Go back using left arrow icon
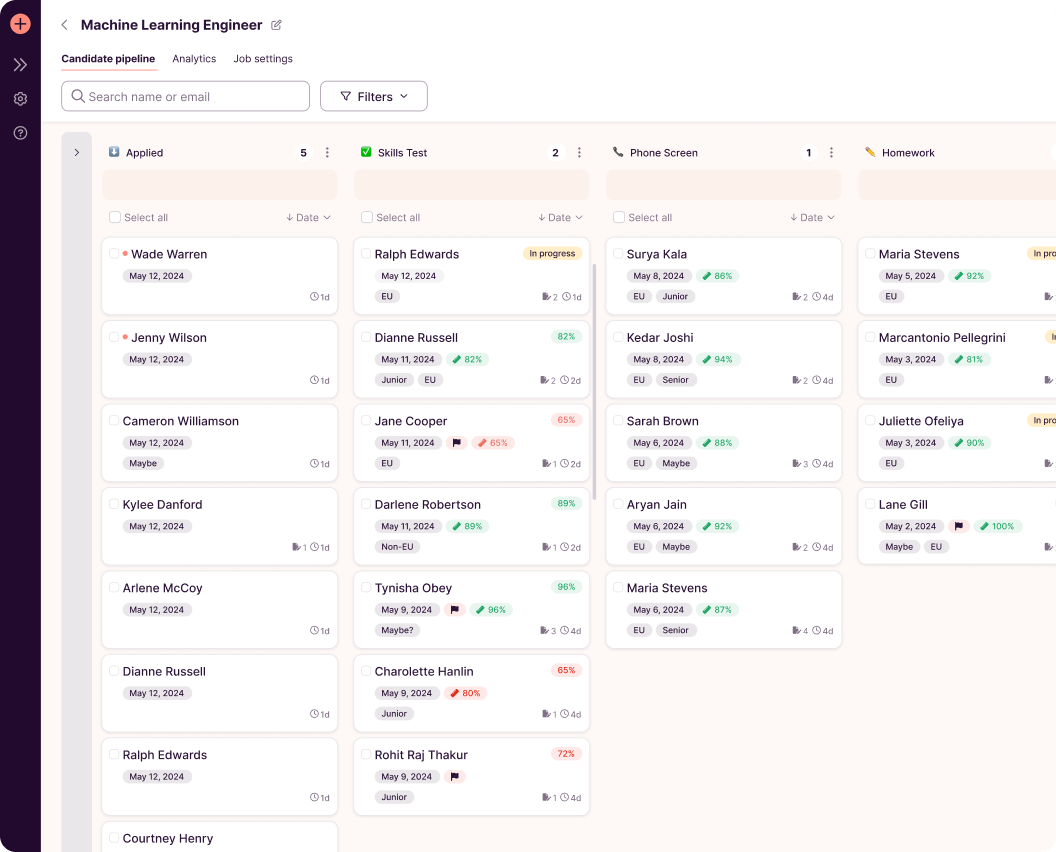Screen dimensions: 1056x852 (x=65, y=25)
